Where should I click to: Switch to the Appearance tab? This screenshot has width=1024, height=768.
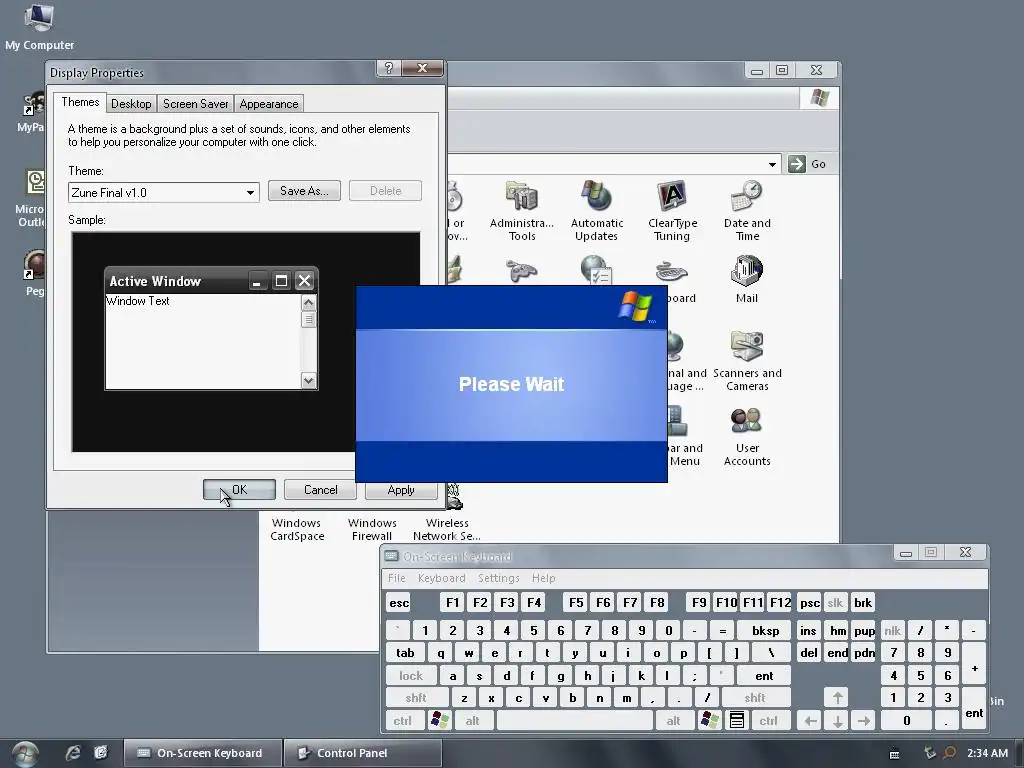tap(268, 104)
